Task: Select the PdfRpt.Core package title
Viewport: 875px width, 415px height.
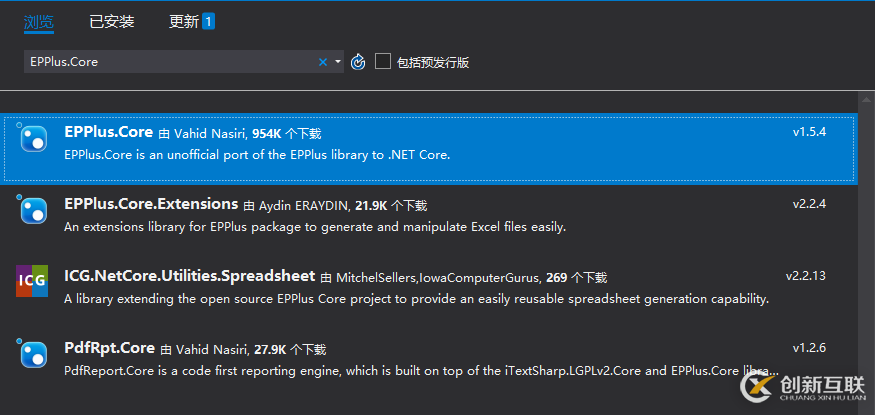Action: coord(109,348)
